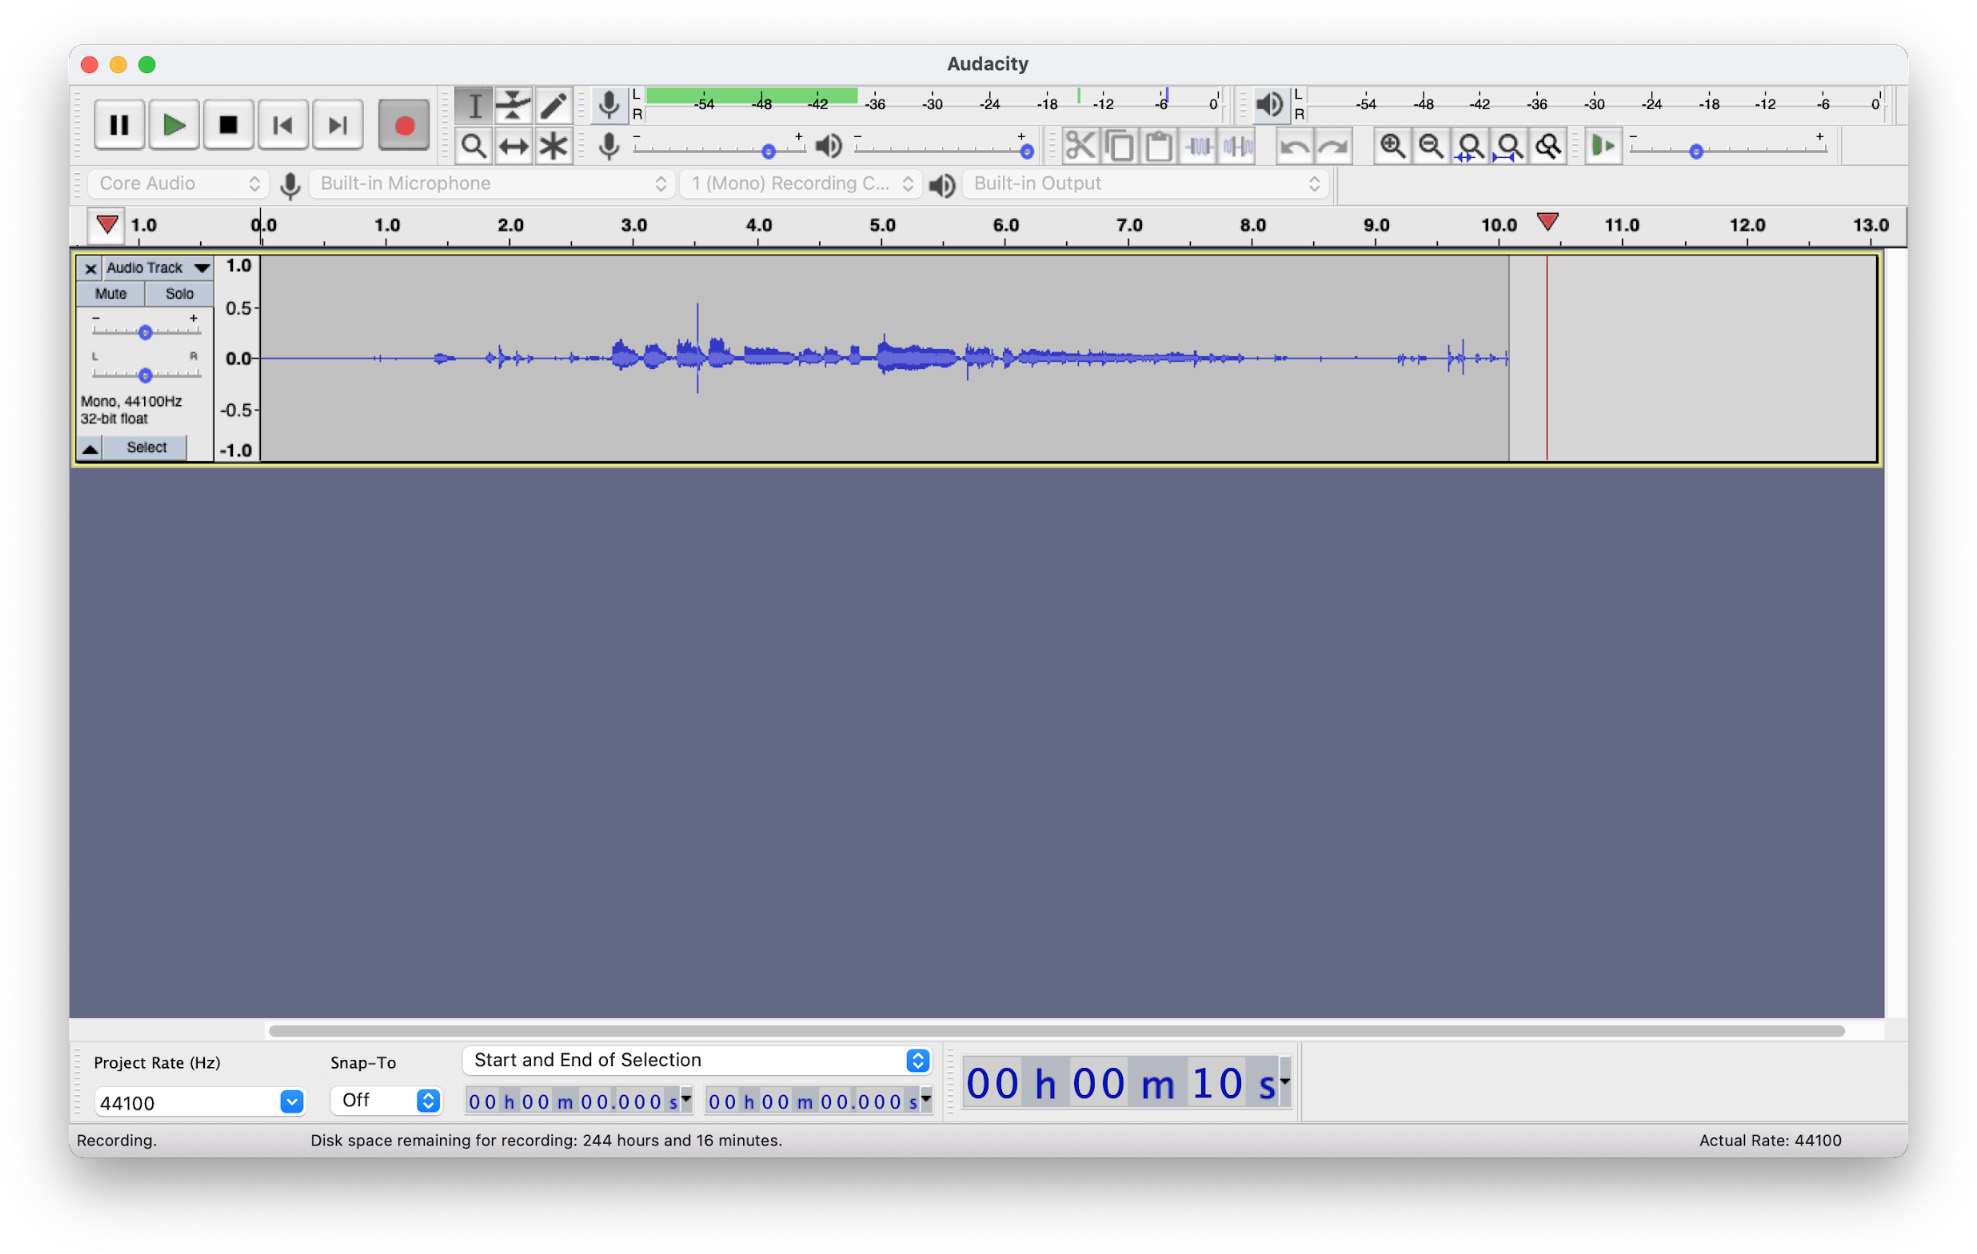Click the selection start time field
Screen dimensions: 1977x1254
coord(574,1101)
